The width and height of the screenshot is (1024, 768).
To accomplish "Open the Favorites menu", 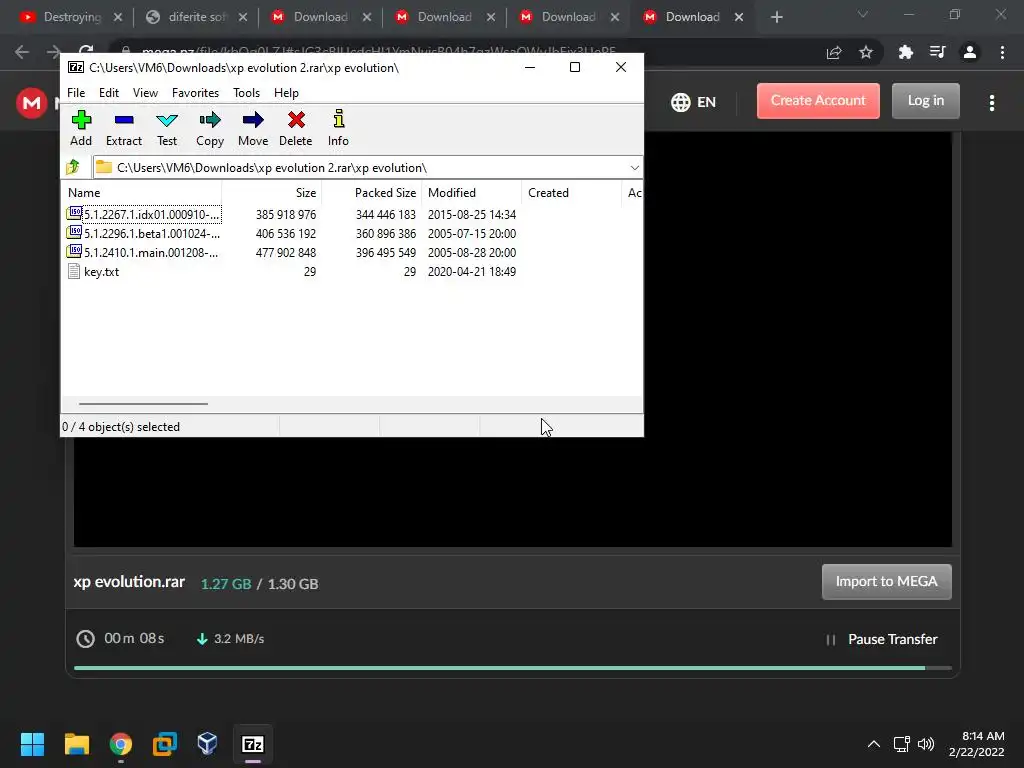I will (195, 93).
